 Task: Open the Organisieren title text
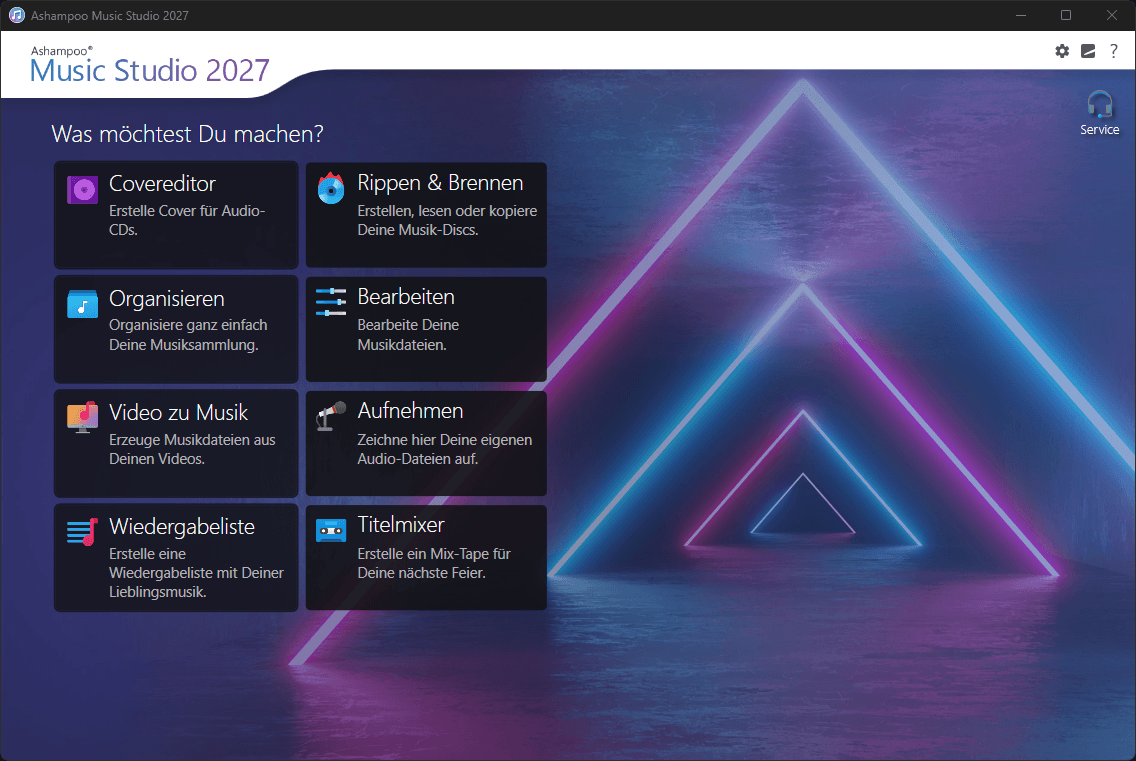pos(167,299)
